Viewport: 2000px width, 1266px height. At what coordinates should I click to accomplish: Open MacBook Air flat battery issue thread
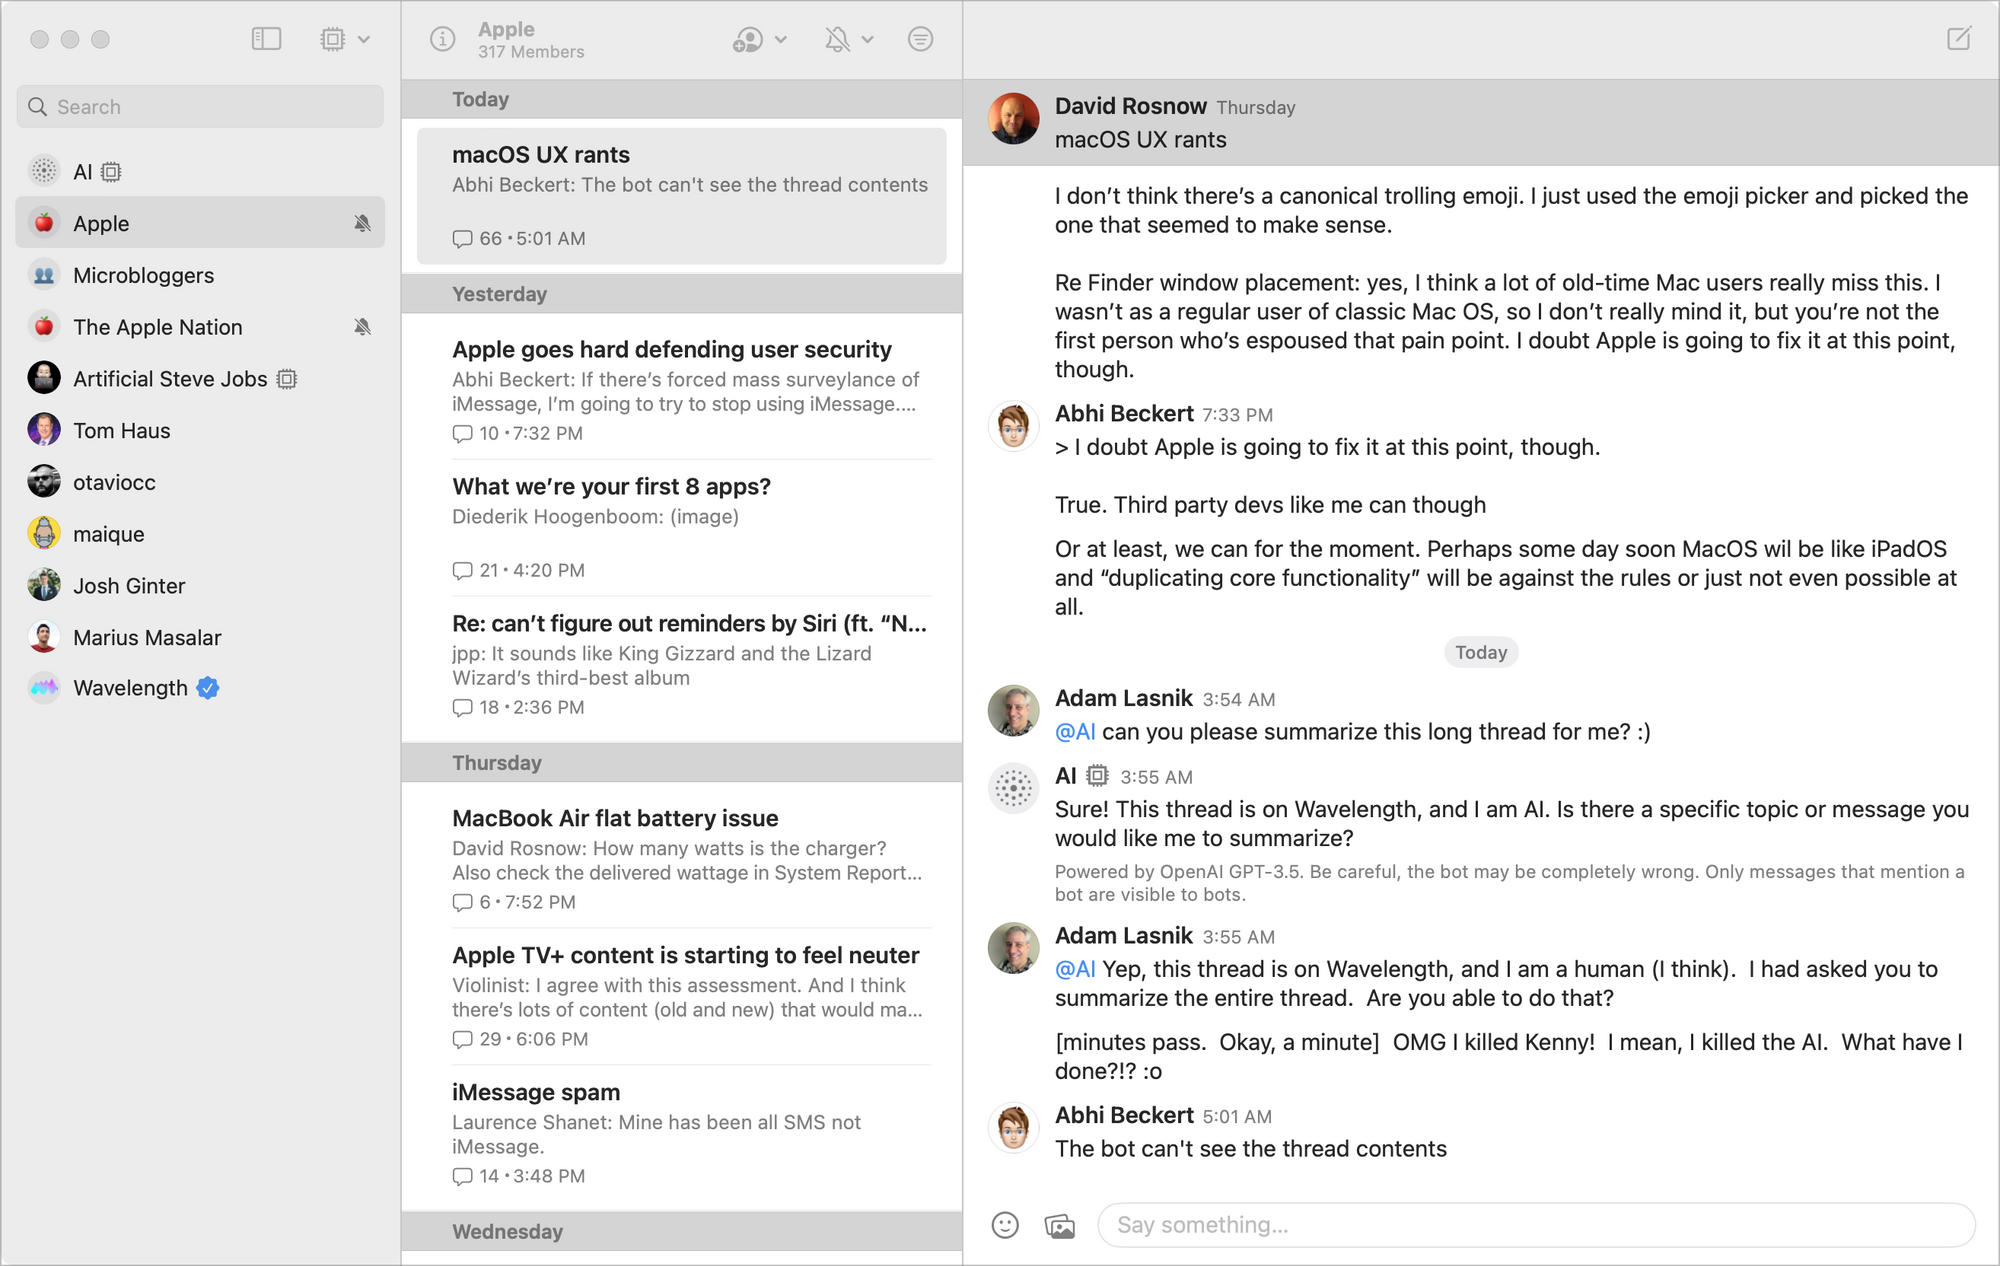click(615, 818)
